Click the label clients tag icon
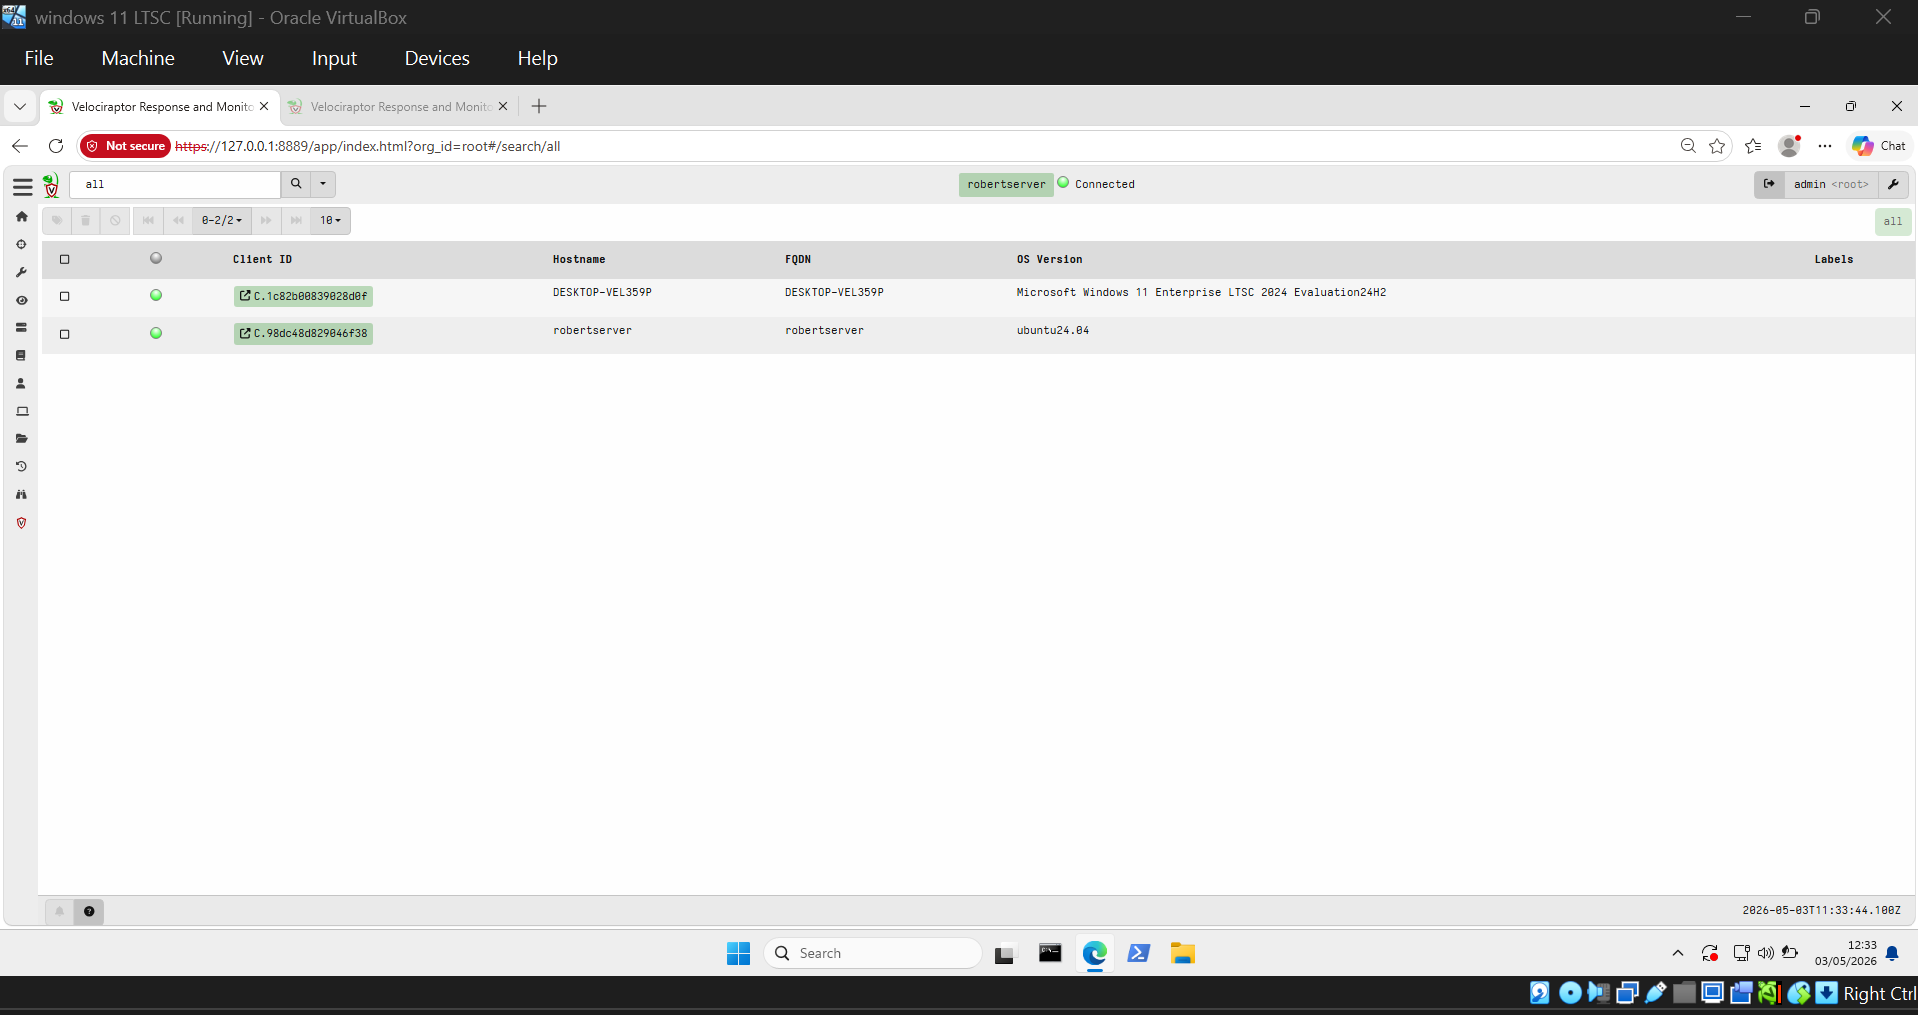Screen dimensions: 1918x1015 (57, 220)
